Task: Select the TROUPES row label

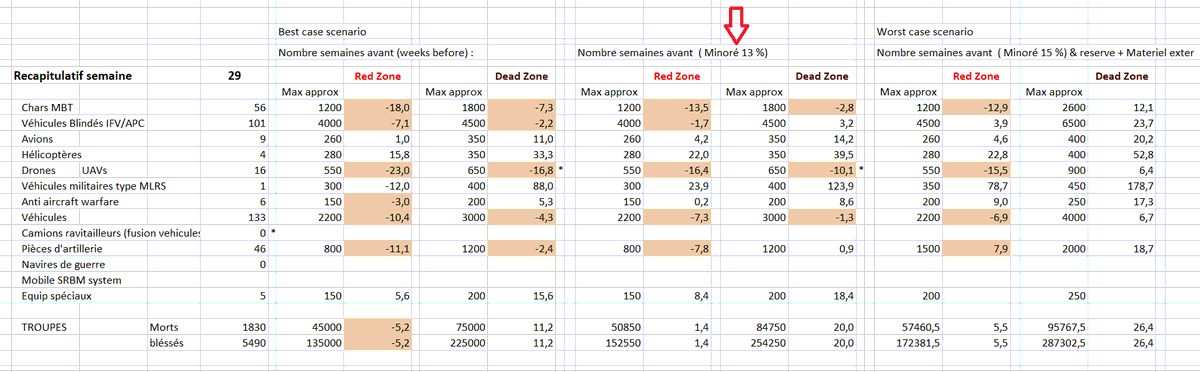Action: 48,327
